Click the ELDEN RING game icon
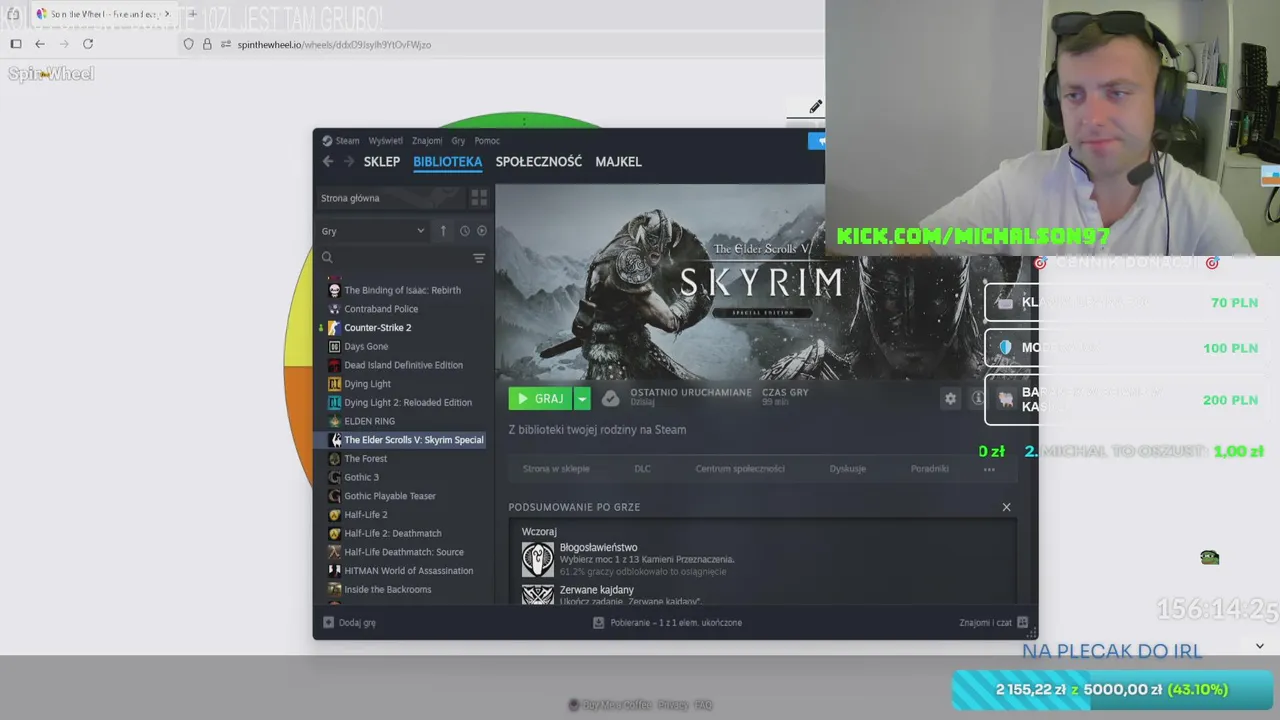Screen dimensions: 1280x720 334,421
